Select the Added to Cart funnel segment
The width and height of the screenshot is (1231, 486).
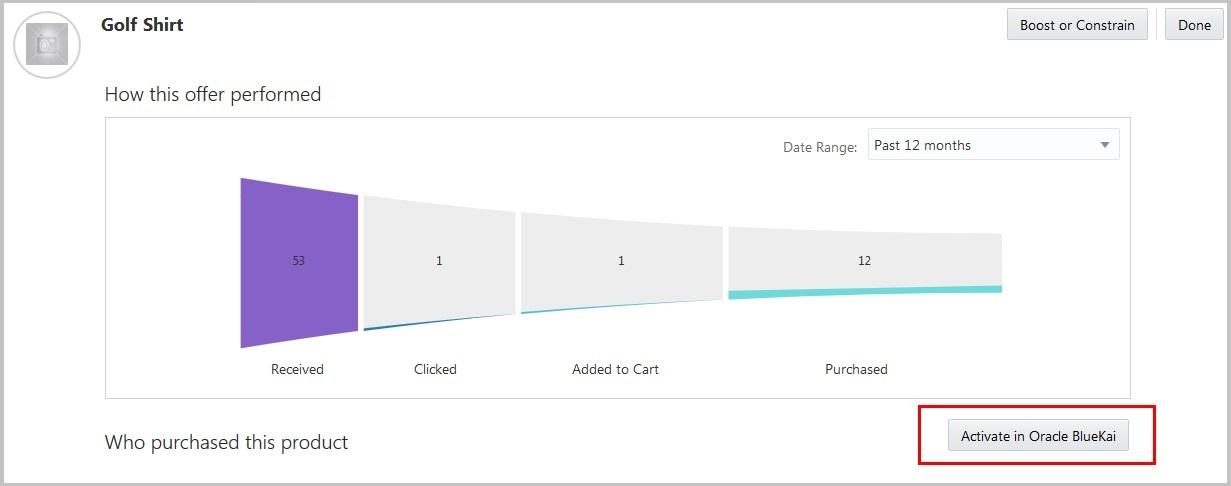pyautogui.click(x=620, y=261)
